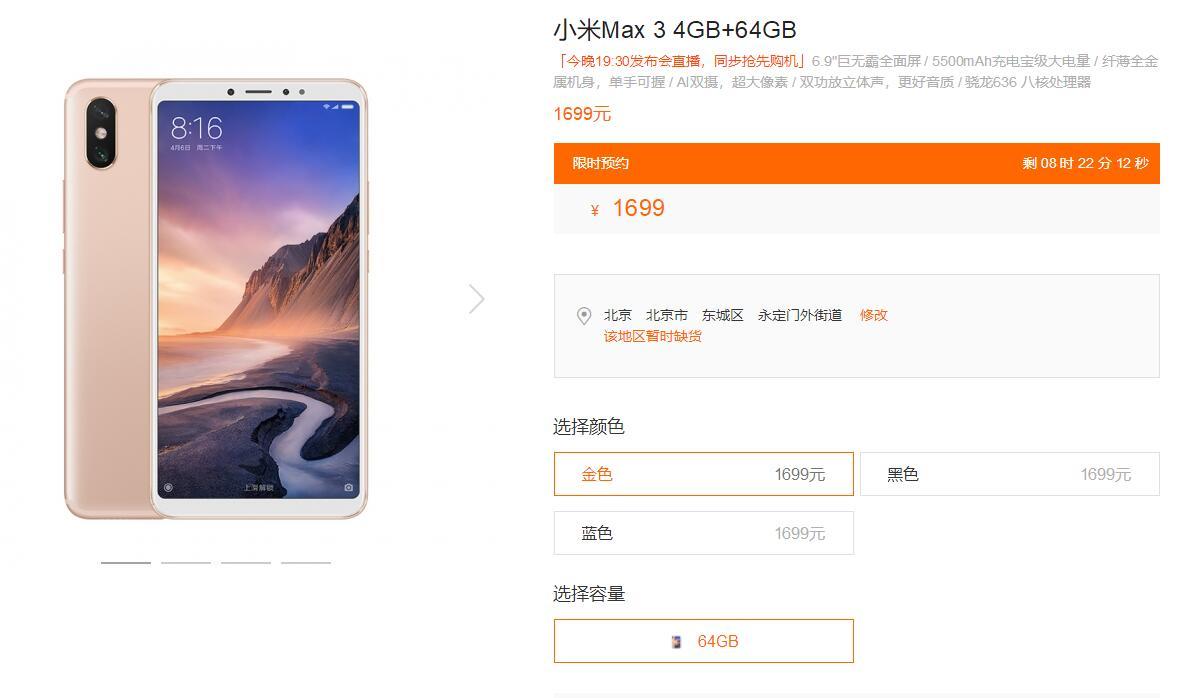Click the 小米Max 3 4GB+64GB title
The width and height of the screenshot is (1192, 698).
675,30
